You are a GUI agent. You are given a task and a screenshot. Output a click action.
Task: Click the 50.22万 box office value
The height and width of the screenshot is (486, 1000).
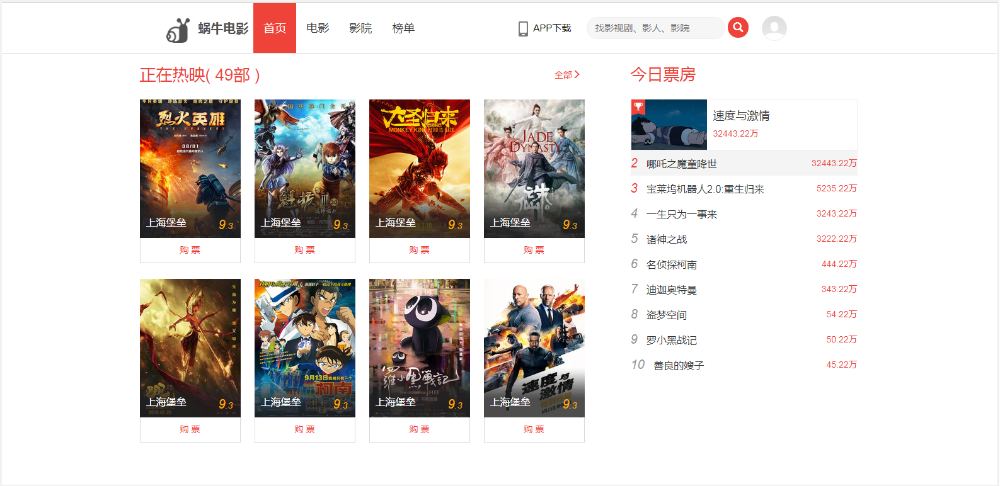point(841,339)
